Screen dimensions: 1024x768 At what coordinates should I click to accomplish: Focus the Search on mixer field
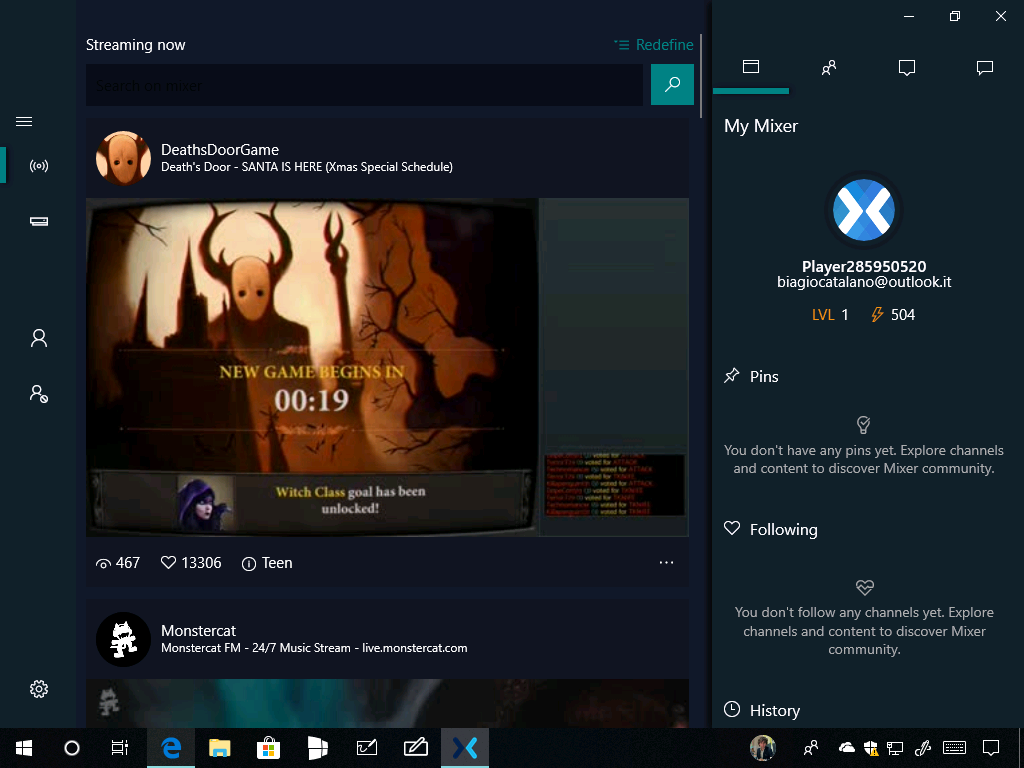[364, 85]
